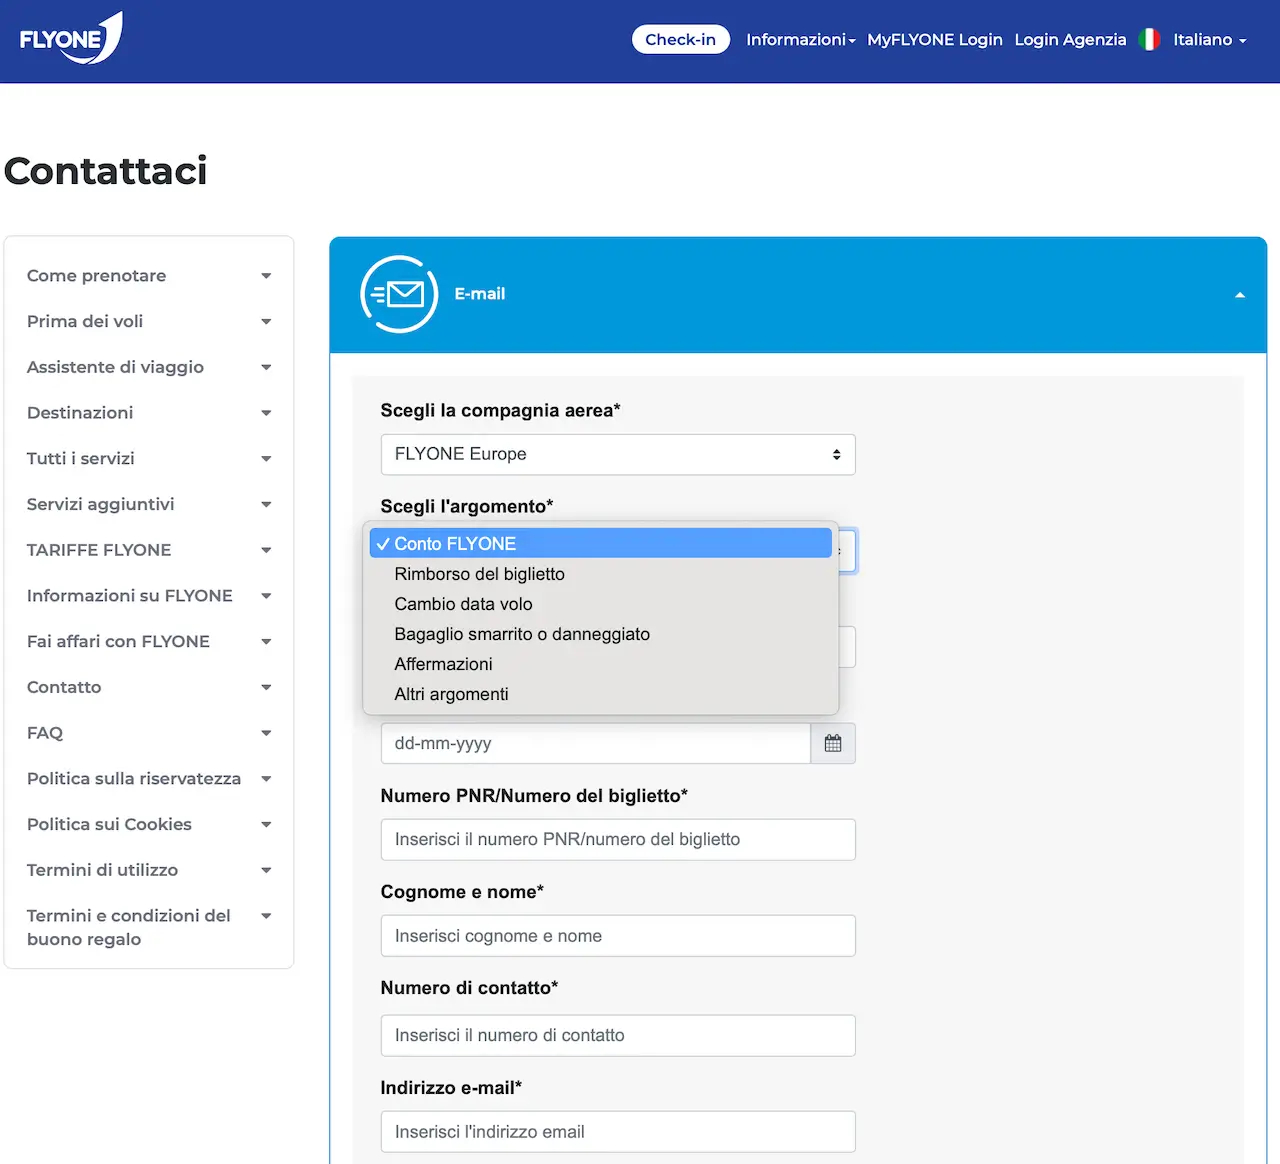This screenshot has height=1164, width=1280.
Task: Expand Informazioni su FLYONE sidebar item
Action: (x=149, y=595)
